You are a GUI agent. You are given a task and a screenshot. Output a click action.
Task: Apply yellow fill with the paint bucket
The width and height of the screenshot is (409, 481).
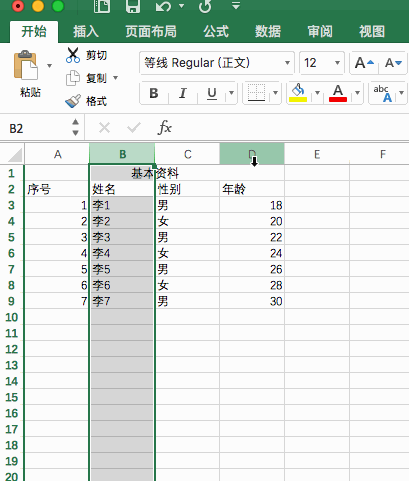coord(298,93)
